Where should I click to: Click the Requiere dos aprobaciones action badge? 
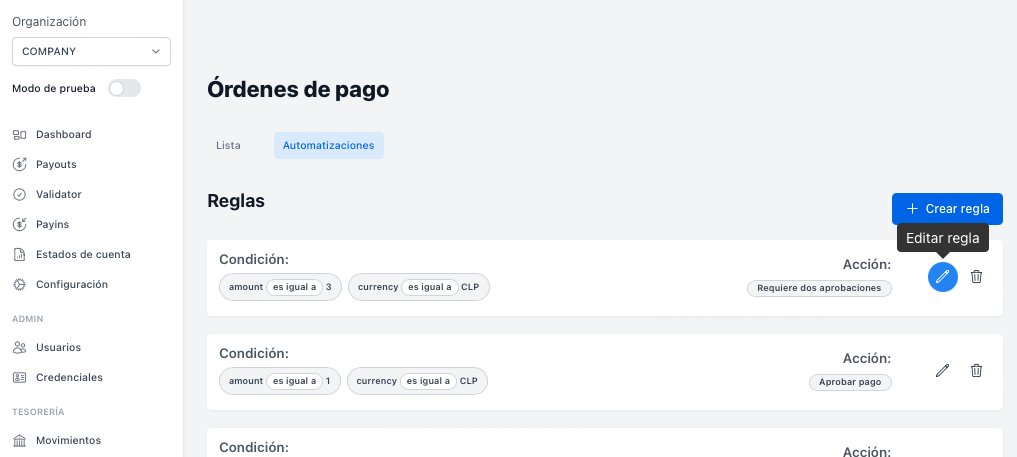[x=819, y=288]
